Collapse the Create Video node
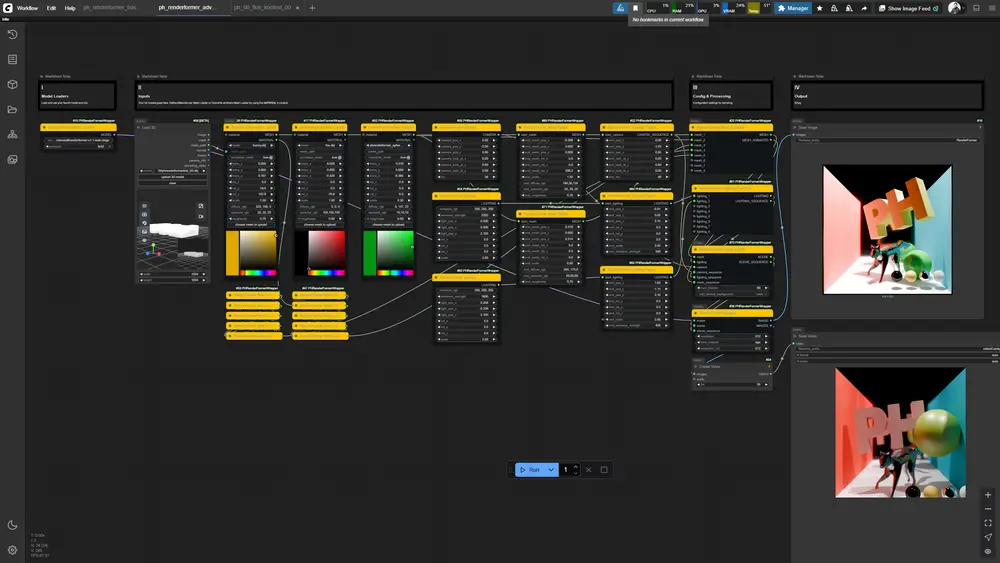Image resolution: width=1000 pixels, height=563 pixels. (x=695, y=367)
